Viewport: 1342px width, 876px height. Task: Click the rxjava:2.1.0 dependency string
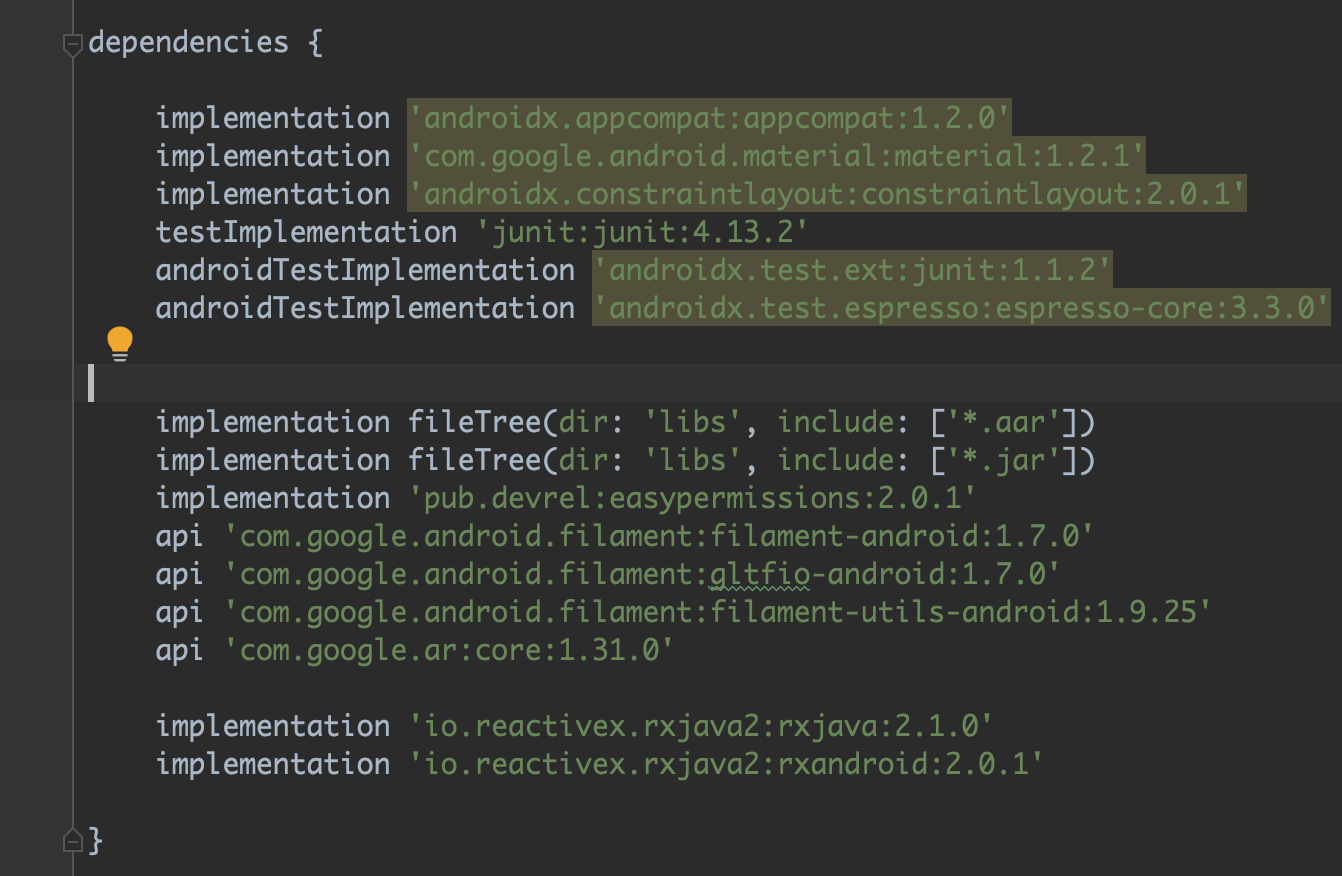(700, 726)
